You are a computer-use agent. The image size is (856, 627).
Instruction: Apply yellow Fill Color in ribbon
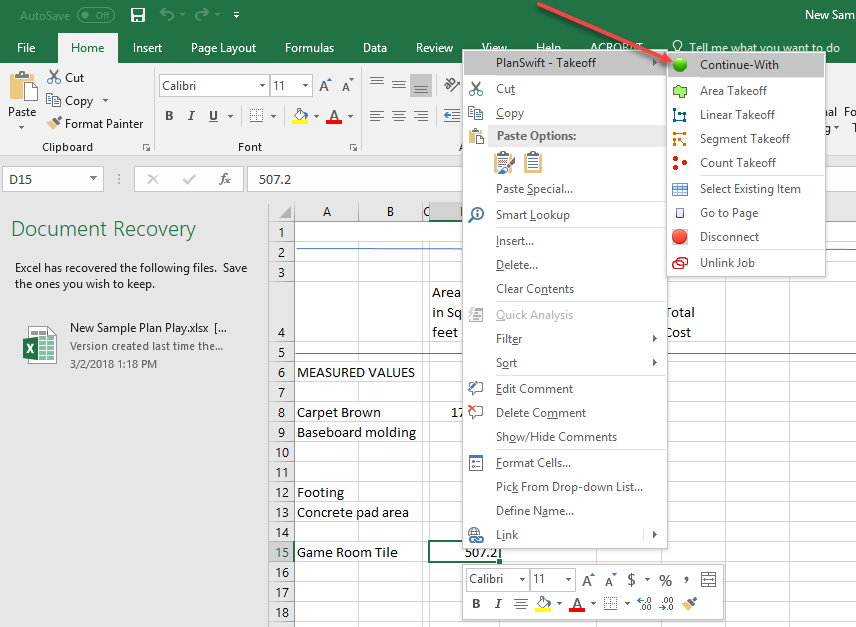pos(300,116)
